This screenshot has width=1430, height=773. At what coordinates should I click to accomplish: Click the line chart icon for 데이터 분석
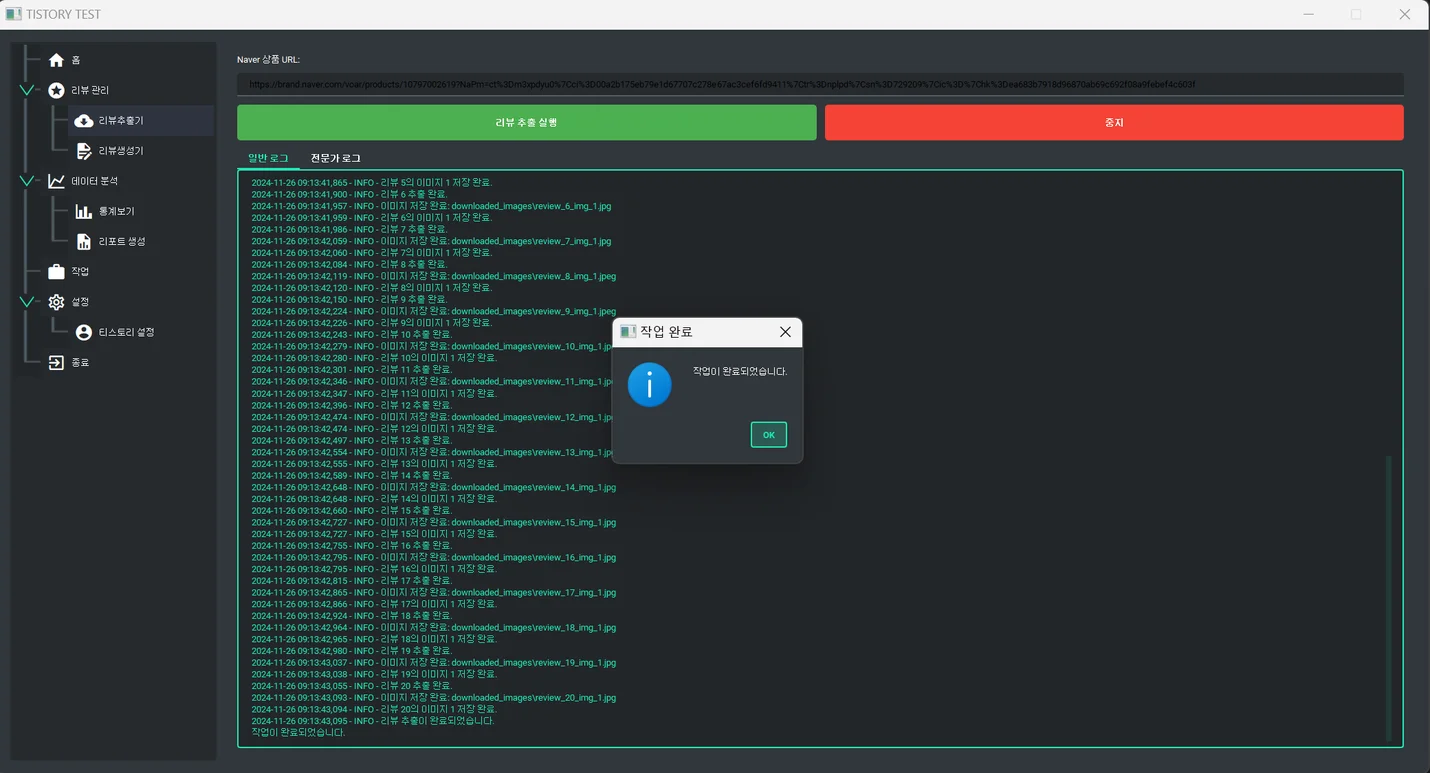56,181
